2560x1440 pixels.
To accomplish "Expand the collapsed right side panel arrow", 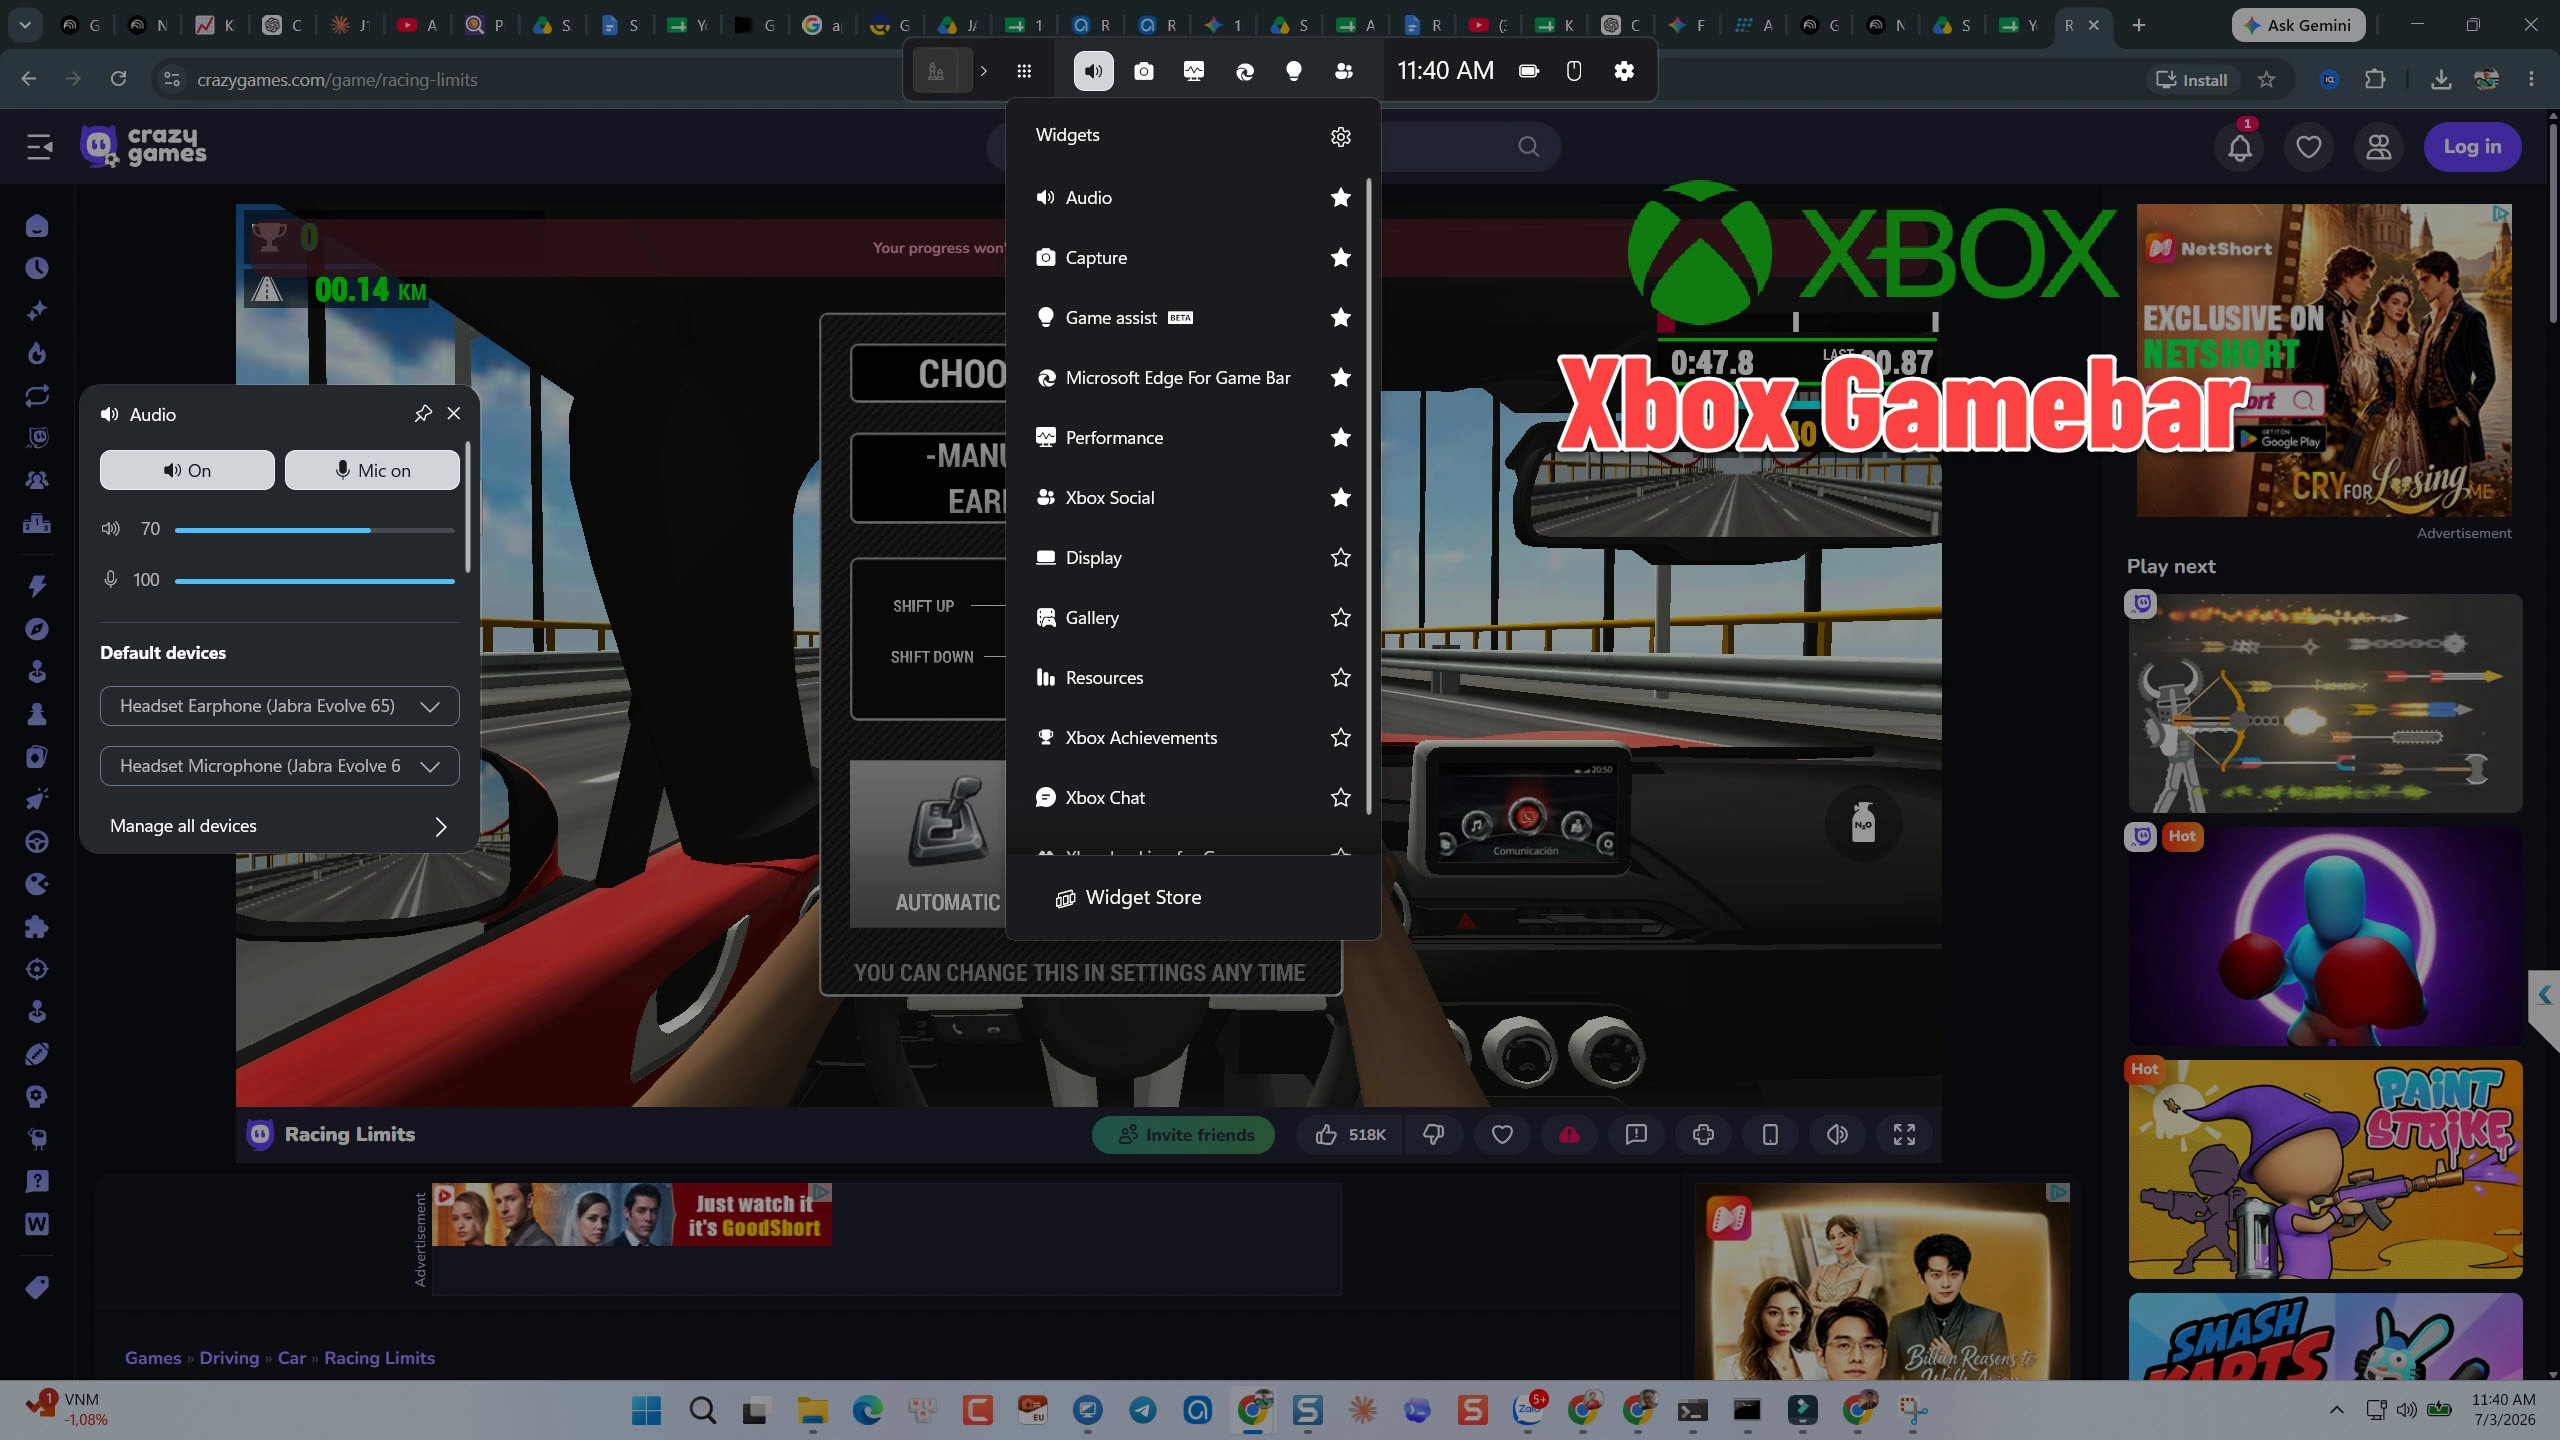I will (2544, 995).
